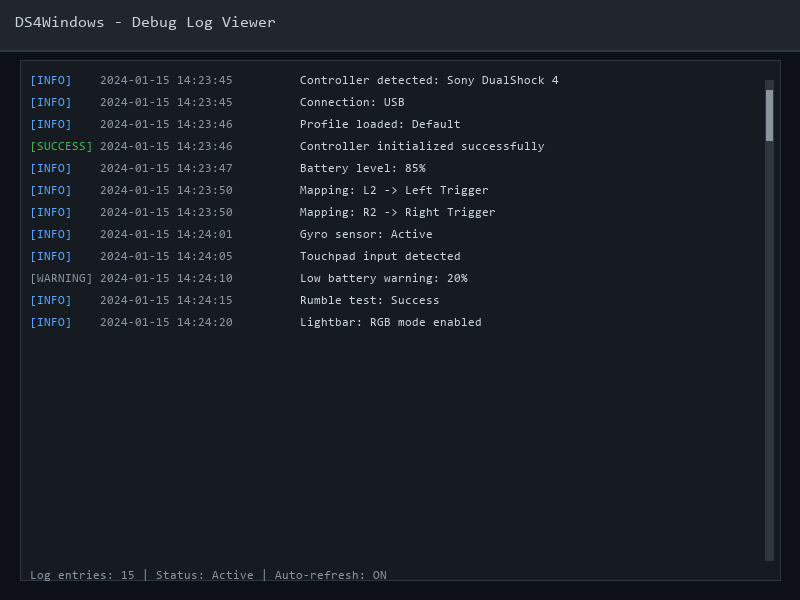Viewport: 800px width, 600px height.
Task: Click the [WARNING] tag on the low battery entry
Action: (x=60, y=278)
